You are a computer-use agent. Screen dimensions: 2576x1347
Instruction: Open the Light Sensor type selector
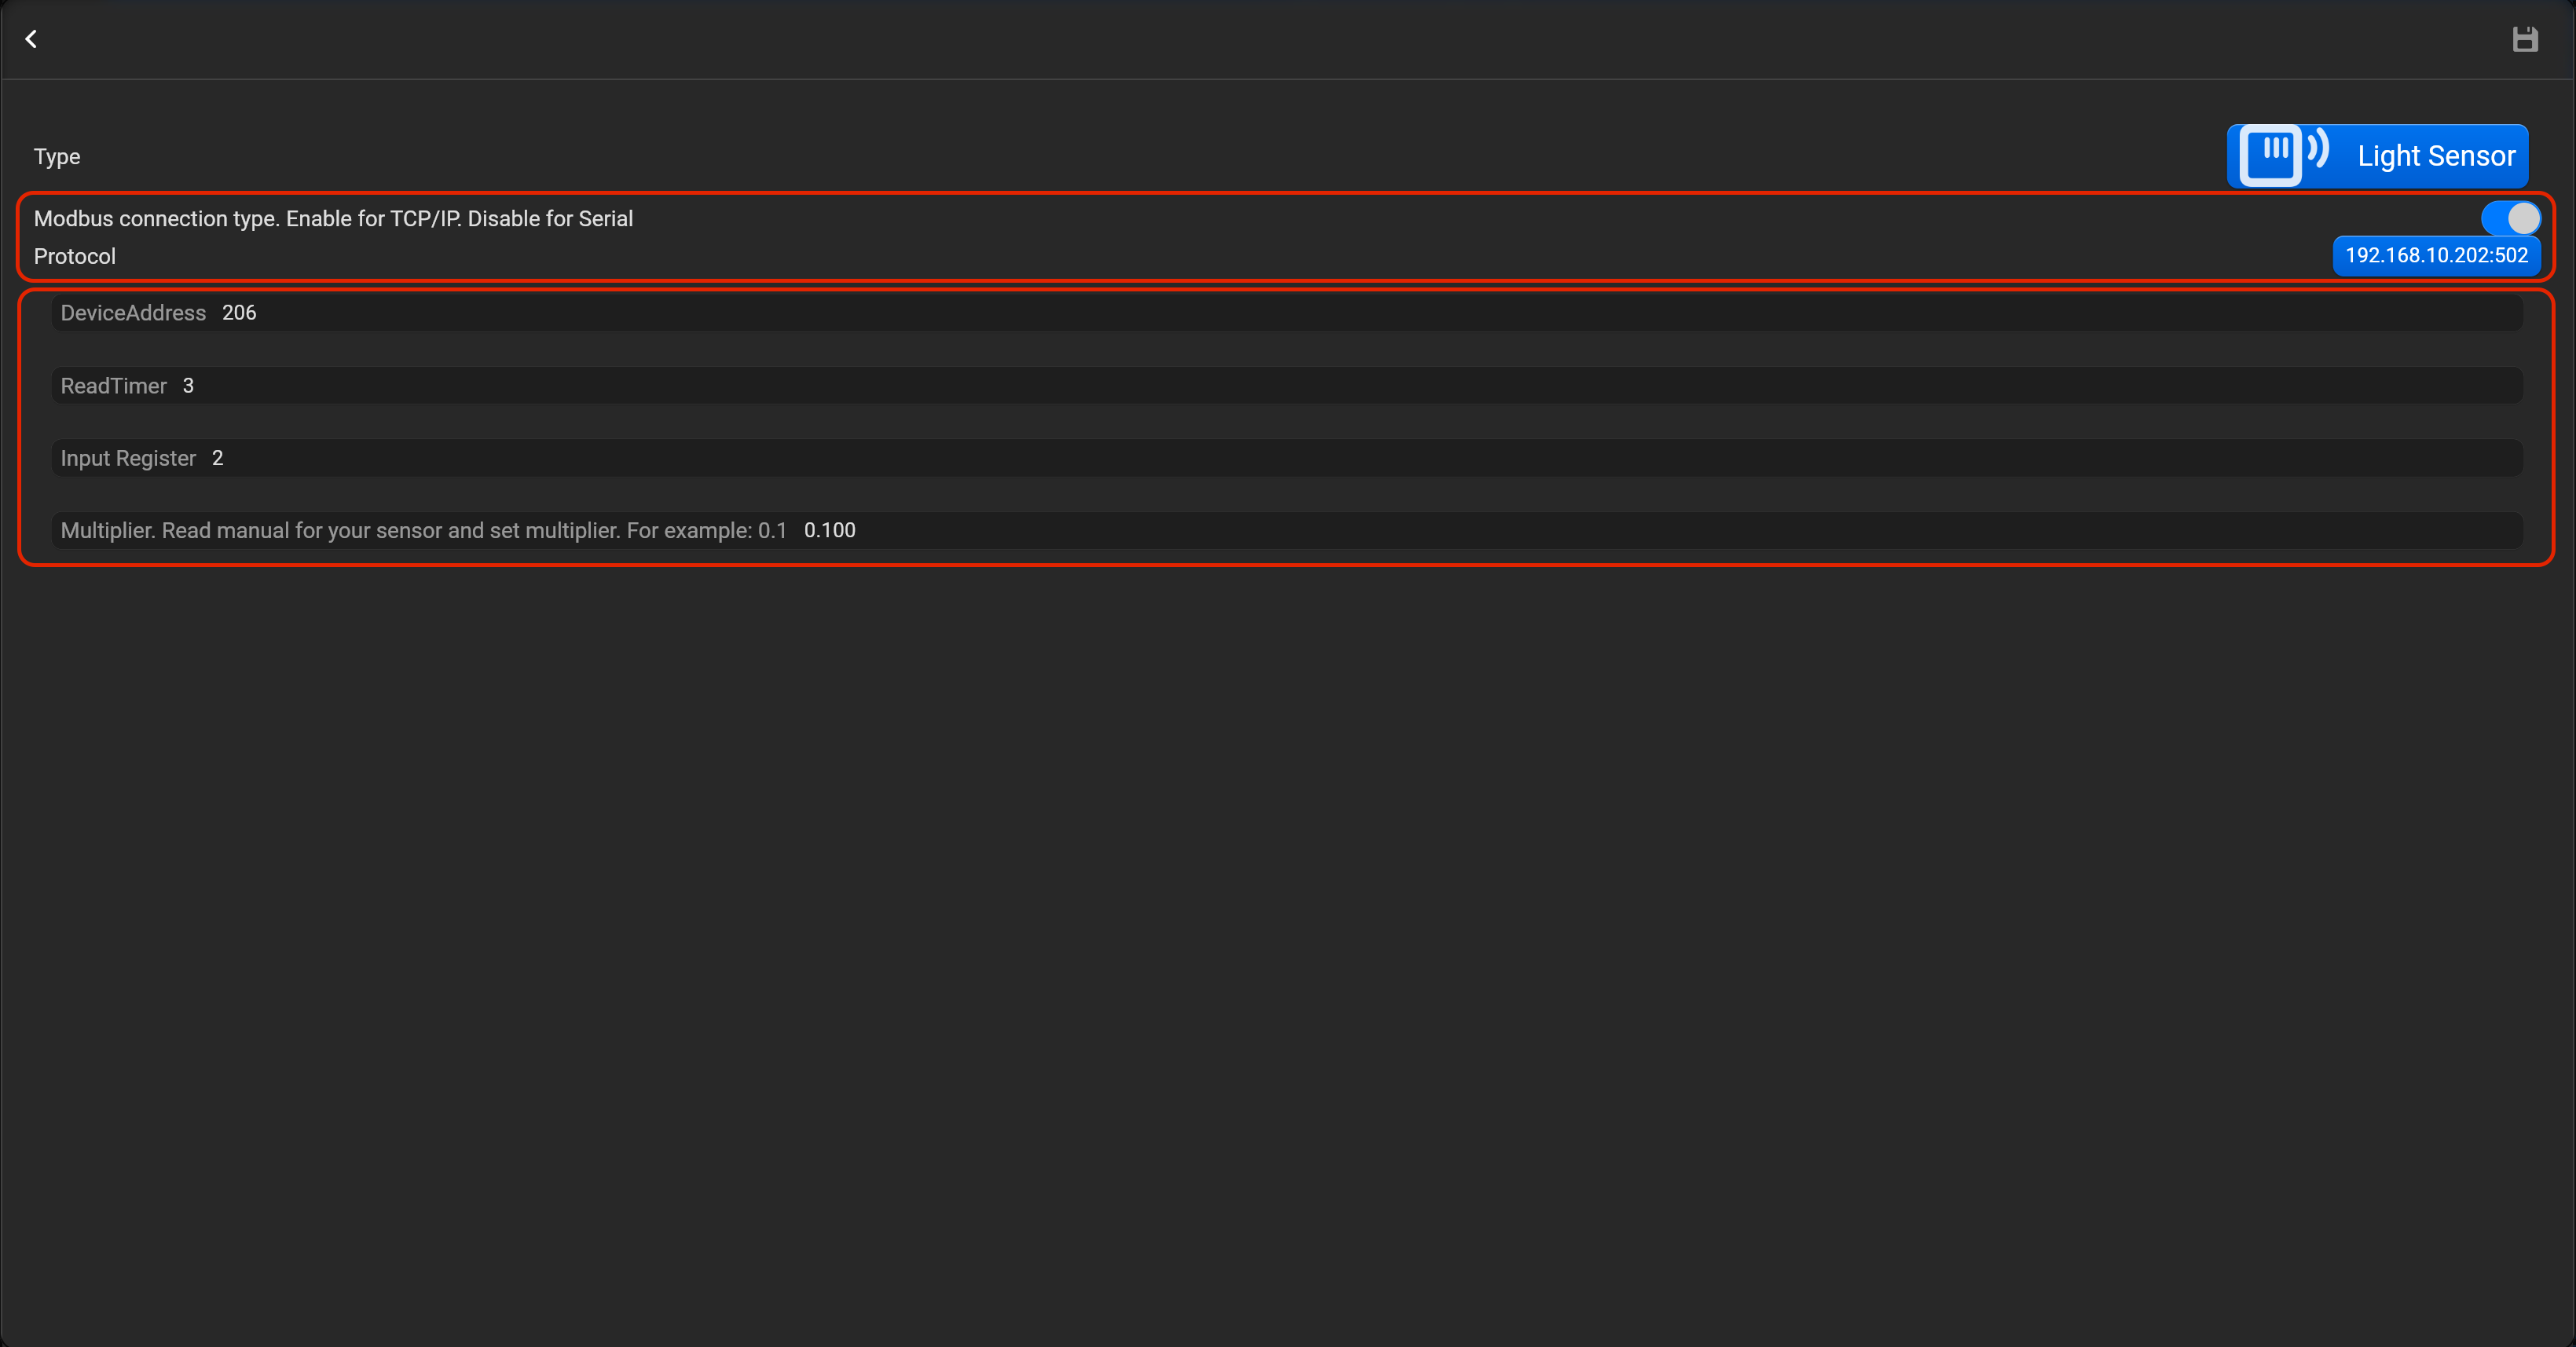click(x=2435, y=156)
